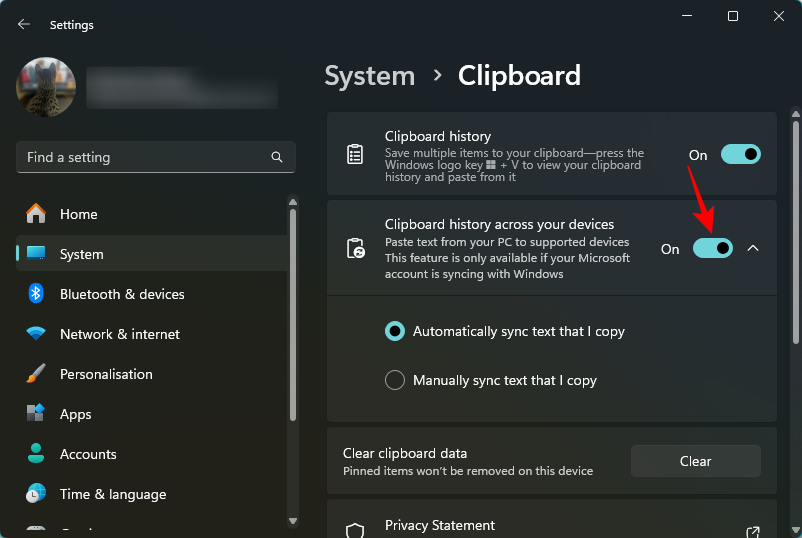Select System in the sidebar
Screen dimensions: 802x538
pyautogui.click(x=152, y=254)
